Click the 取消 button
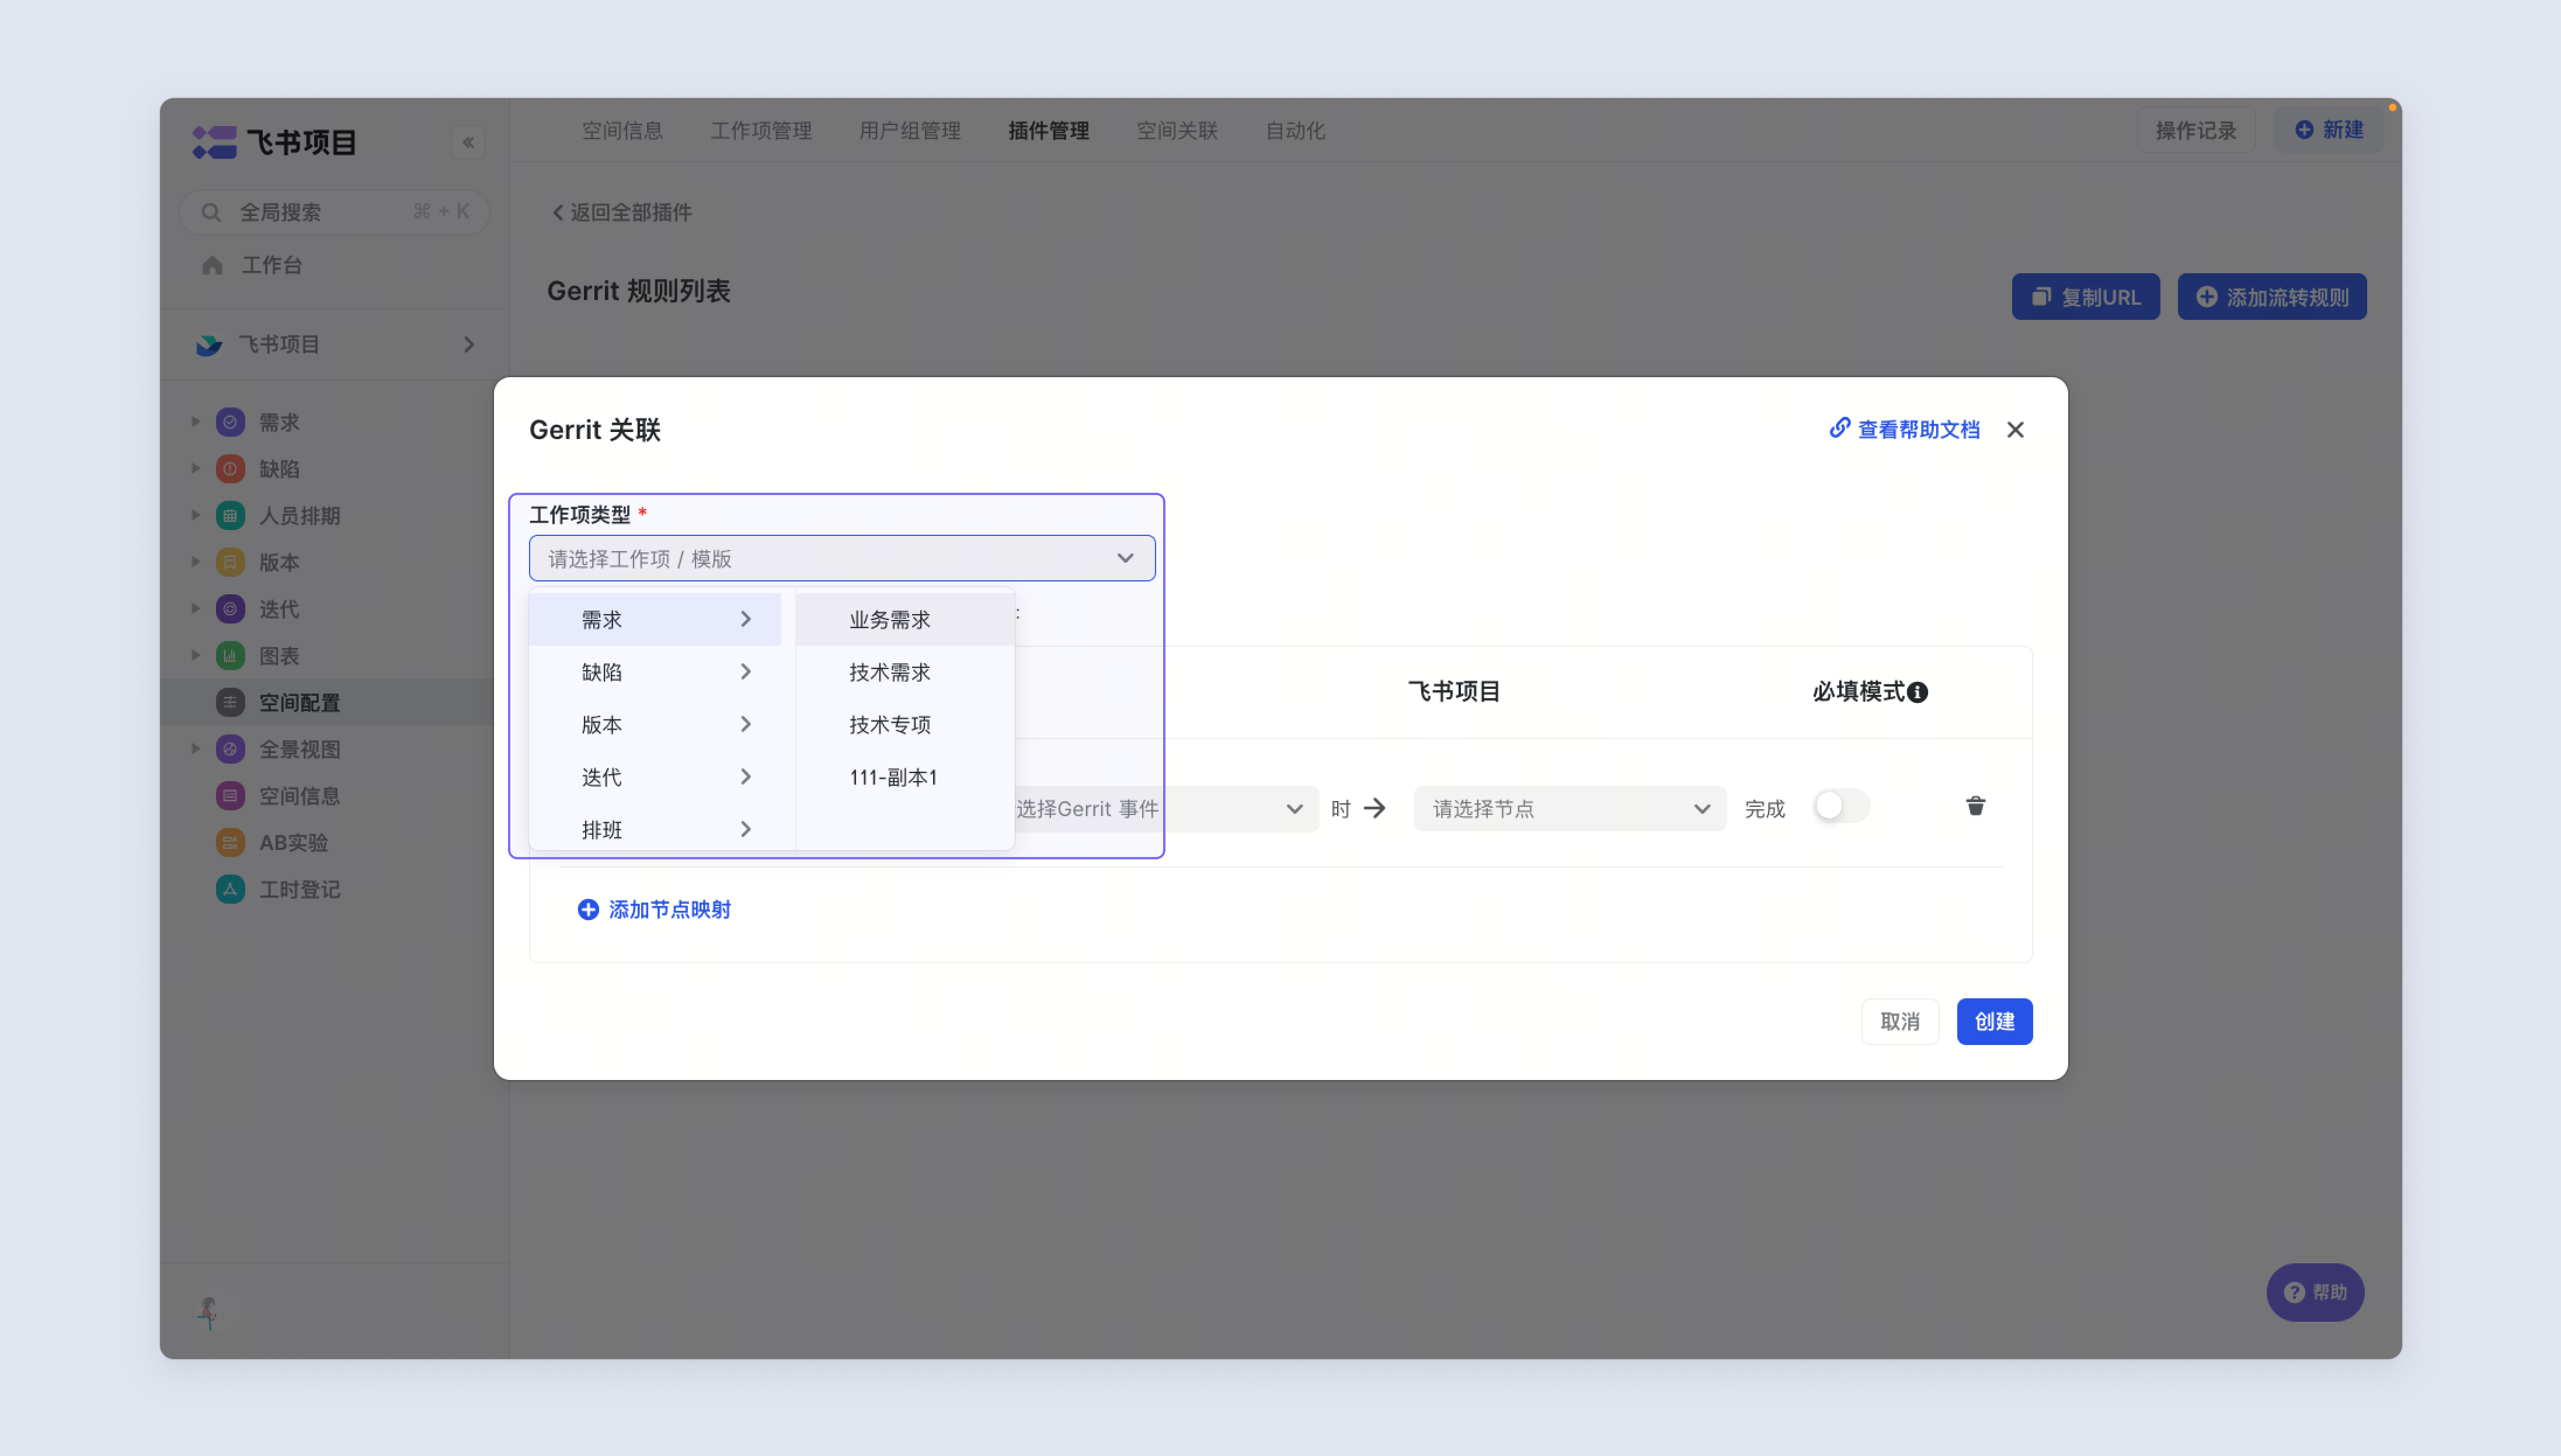 tap(1899, 1021)
